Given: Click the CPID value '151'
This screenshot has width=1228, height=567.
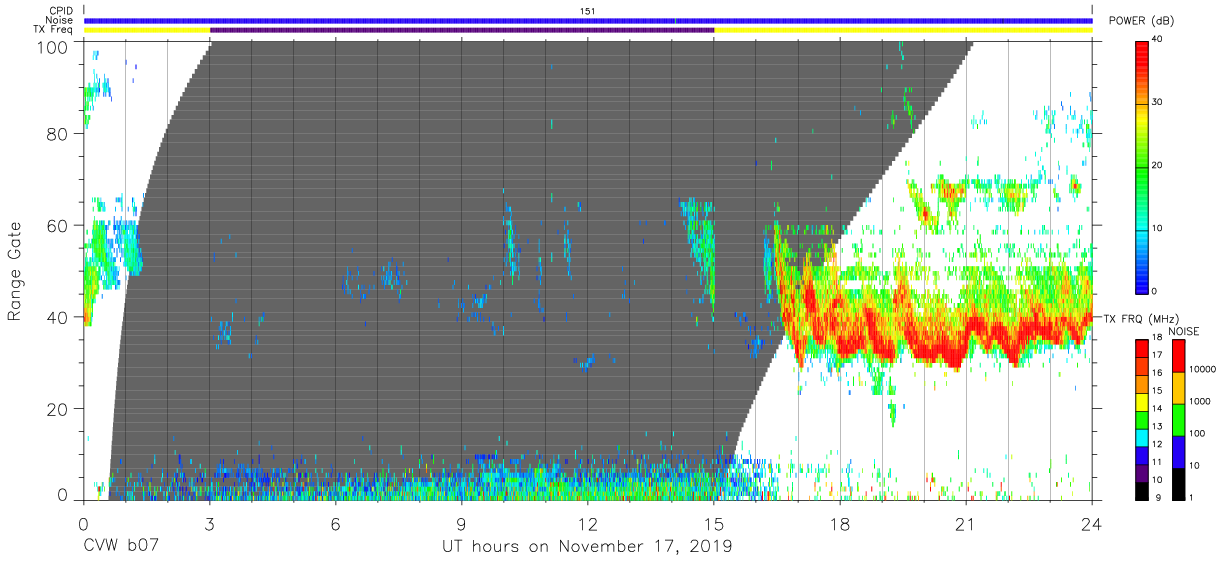Looking at the screenshot, I should pos(588,11).
